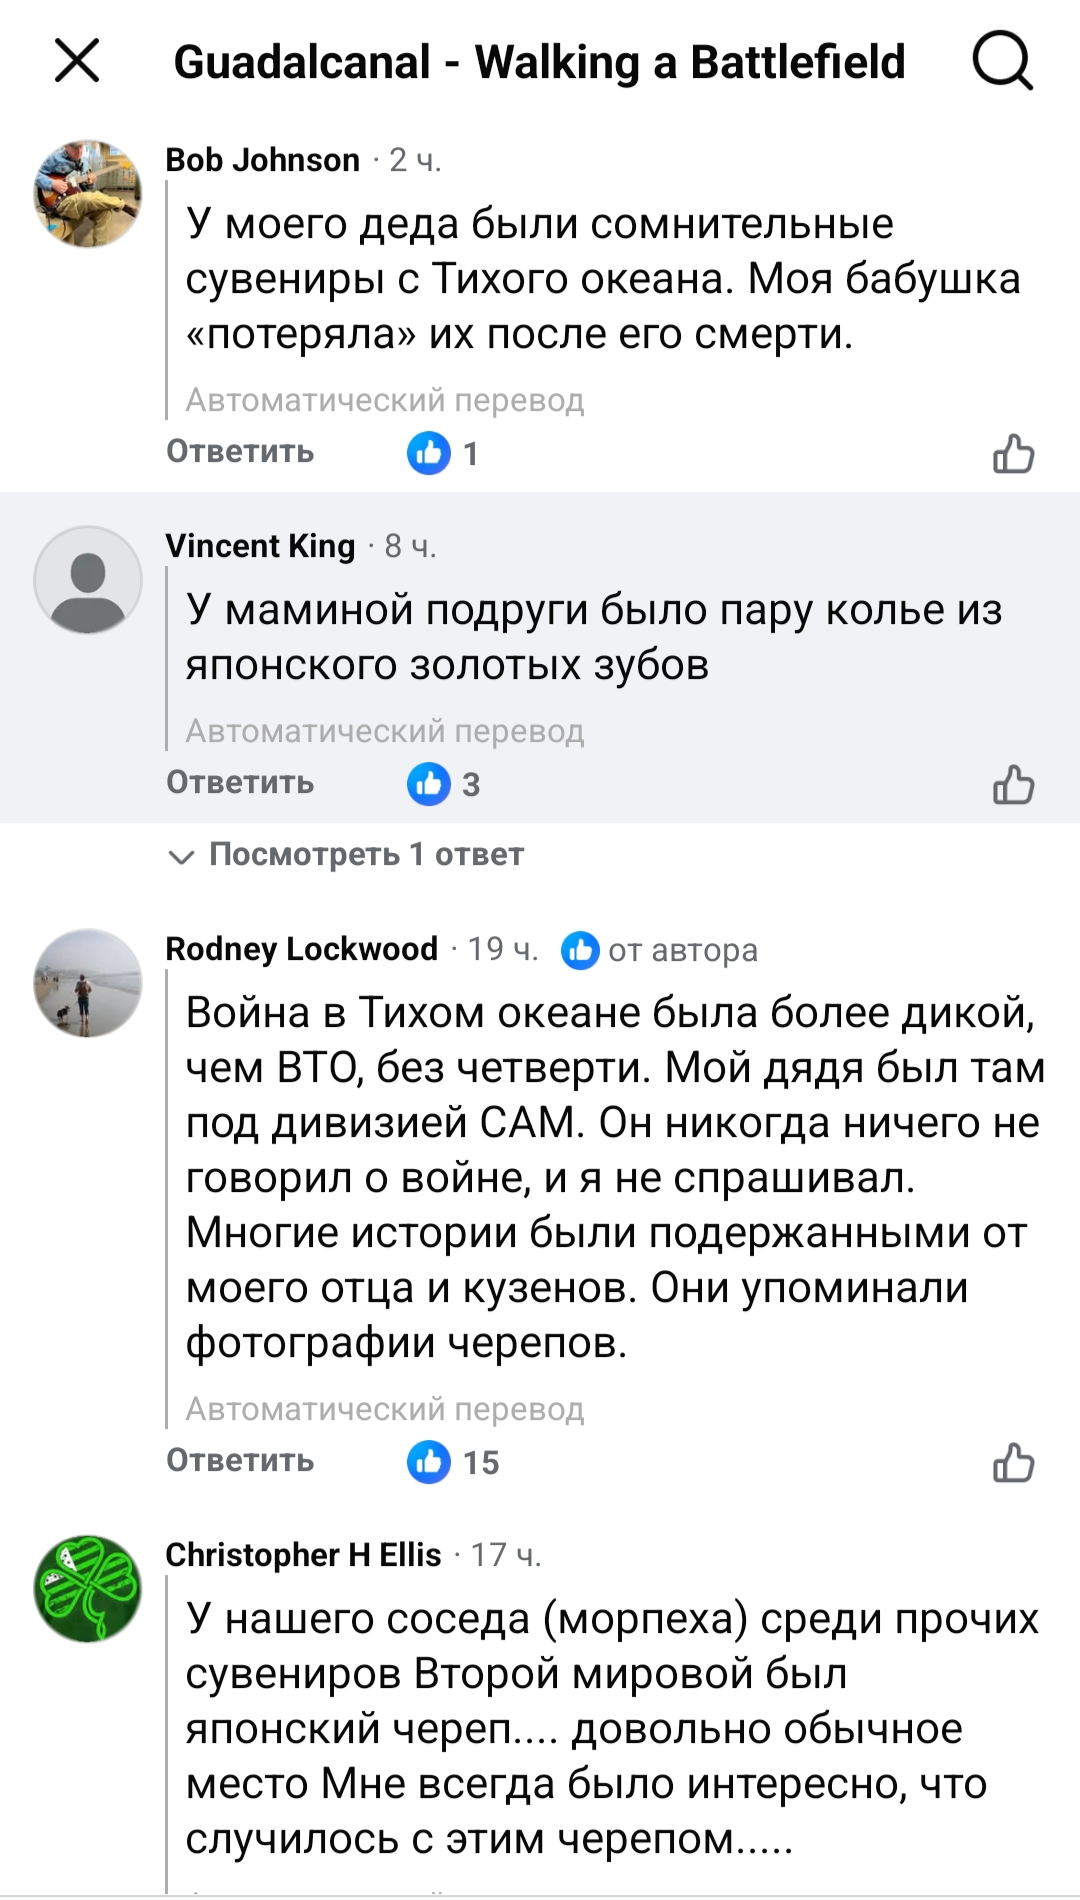This screenshot has width=1080, height=1900.
Task: Open Vincent King's default avatar
Action: [x=88, y=580]
